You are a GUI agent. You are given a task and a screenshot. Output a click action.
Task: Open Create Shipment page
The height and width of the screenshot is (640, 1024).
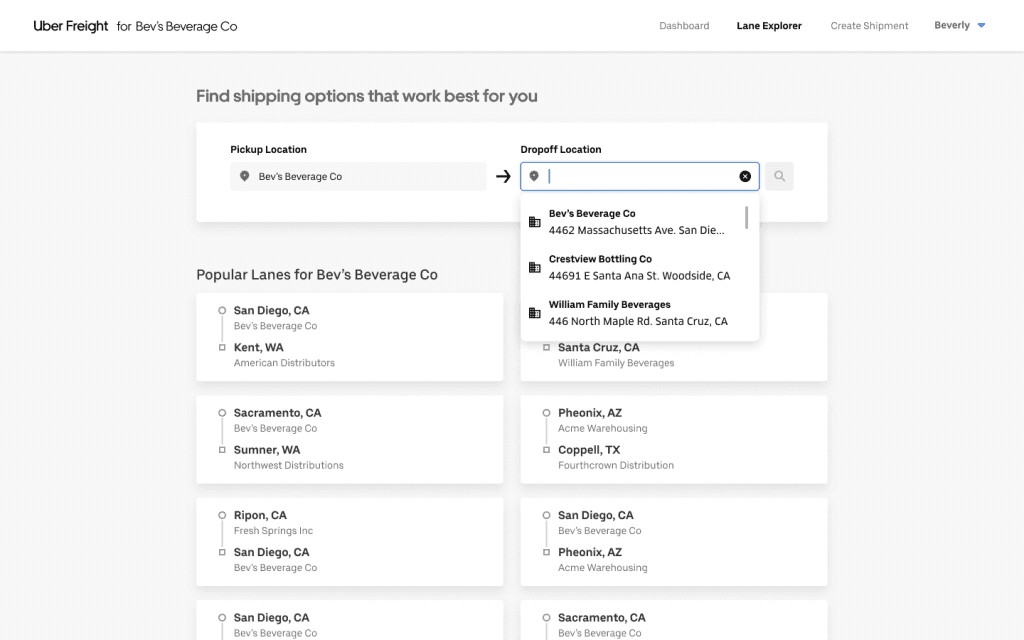click(869, 26)
